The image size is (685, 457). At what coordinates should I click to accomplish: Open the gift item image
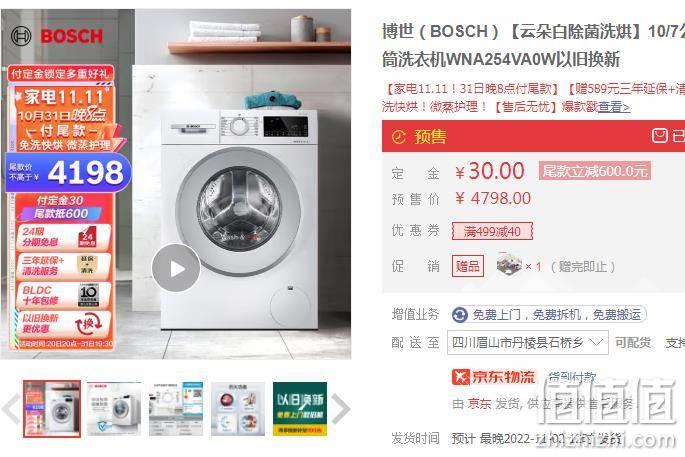pos(509,264)
